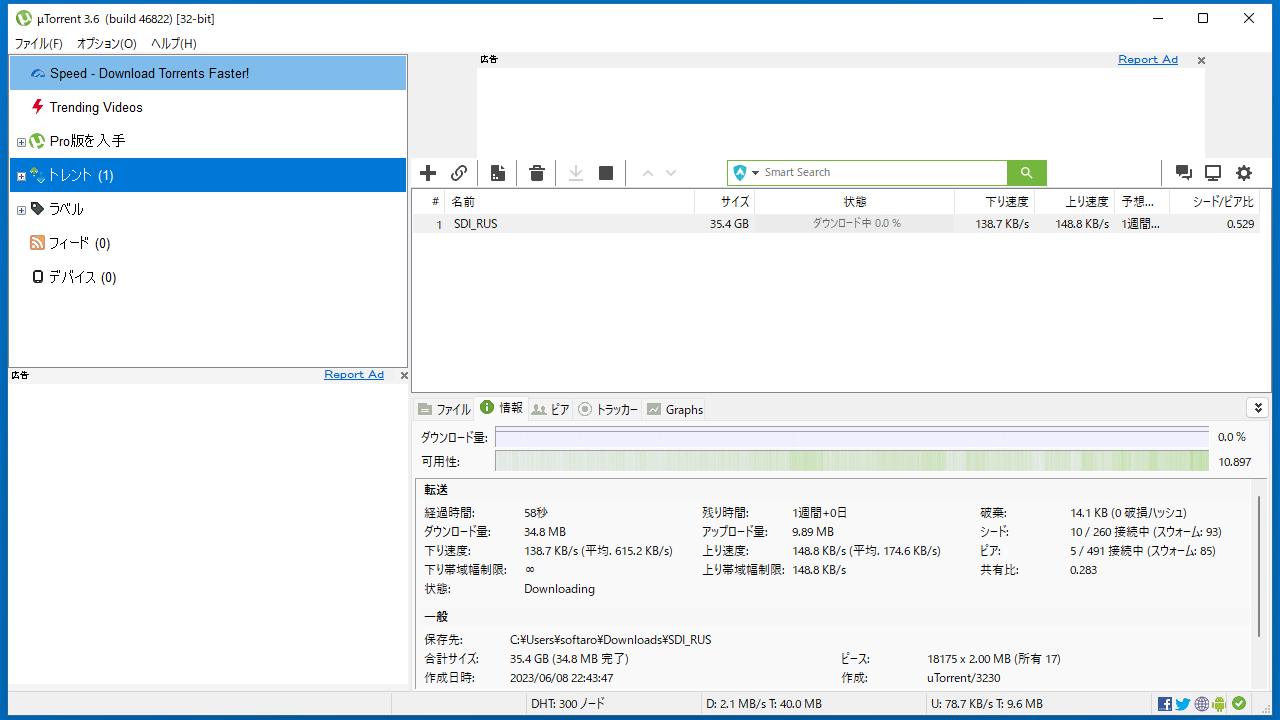The width and height of the screenshot is (1280, 720).
Task: Click DHT: 300 ノード in status bar
Action: [568, 704]
